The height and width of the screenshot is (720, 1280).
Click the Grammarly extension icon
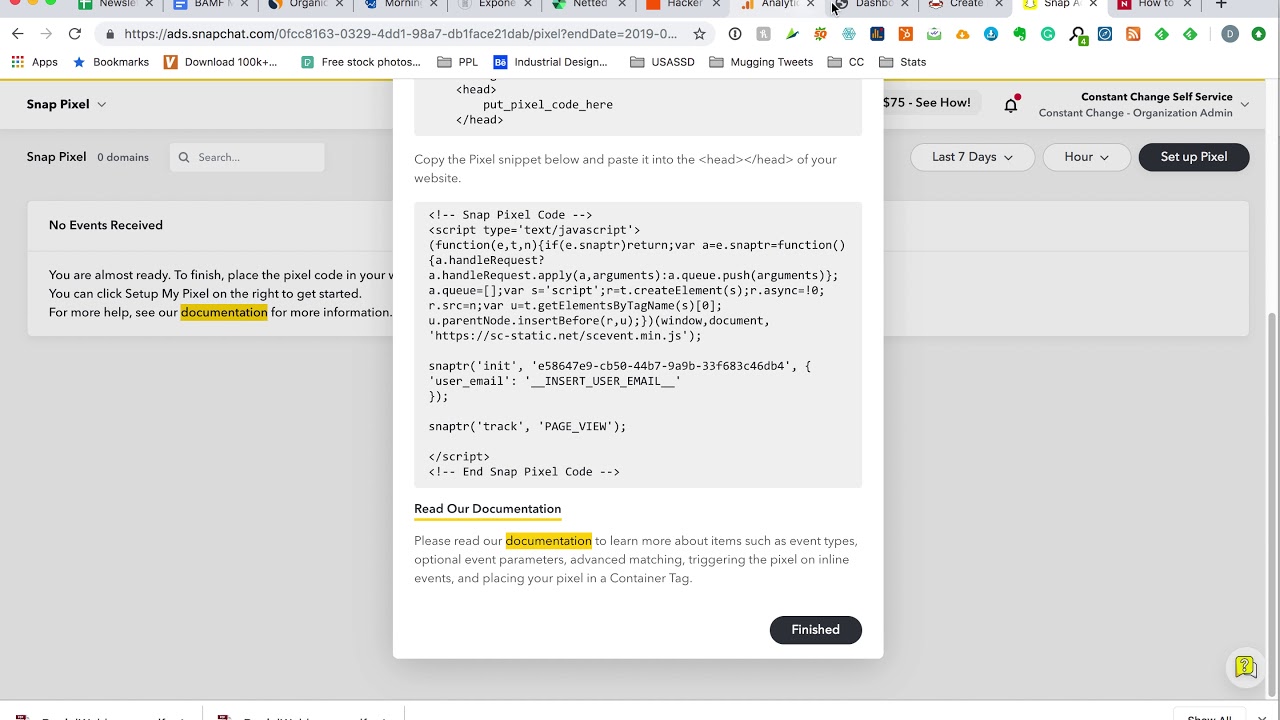coord(1048,34)
